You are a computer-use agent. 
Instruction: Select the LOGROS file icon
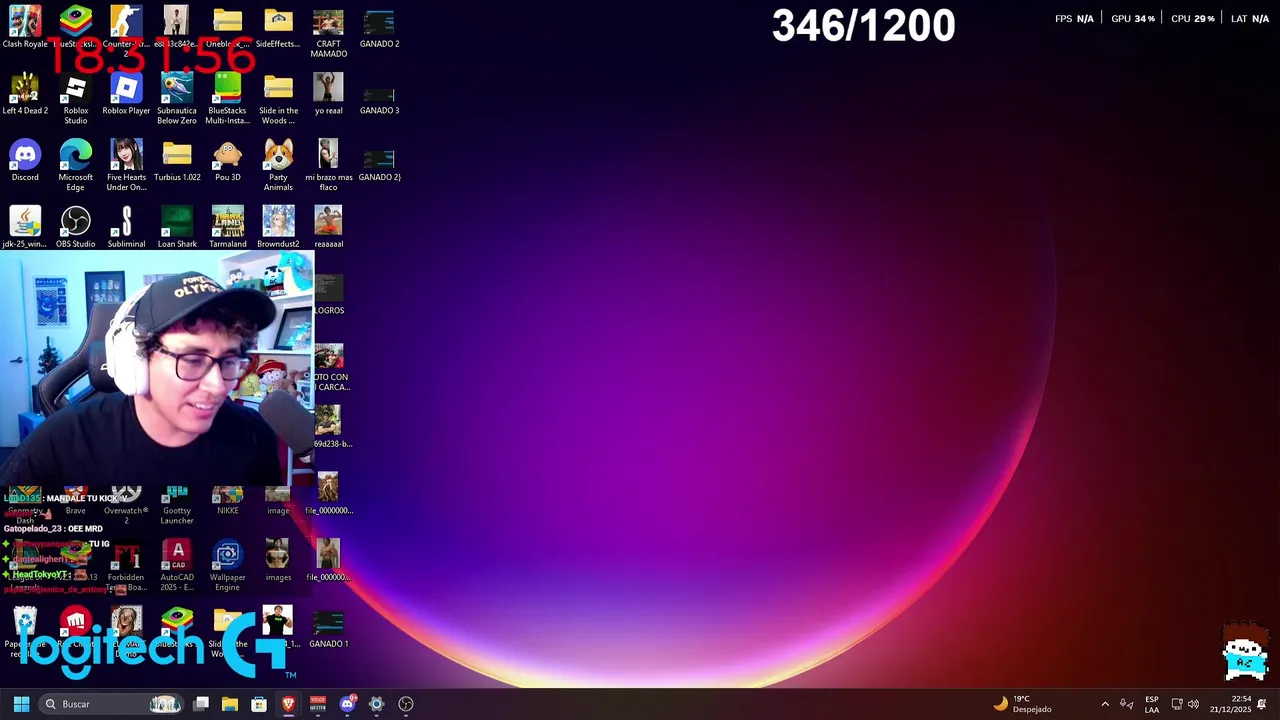coord(328,294)
